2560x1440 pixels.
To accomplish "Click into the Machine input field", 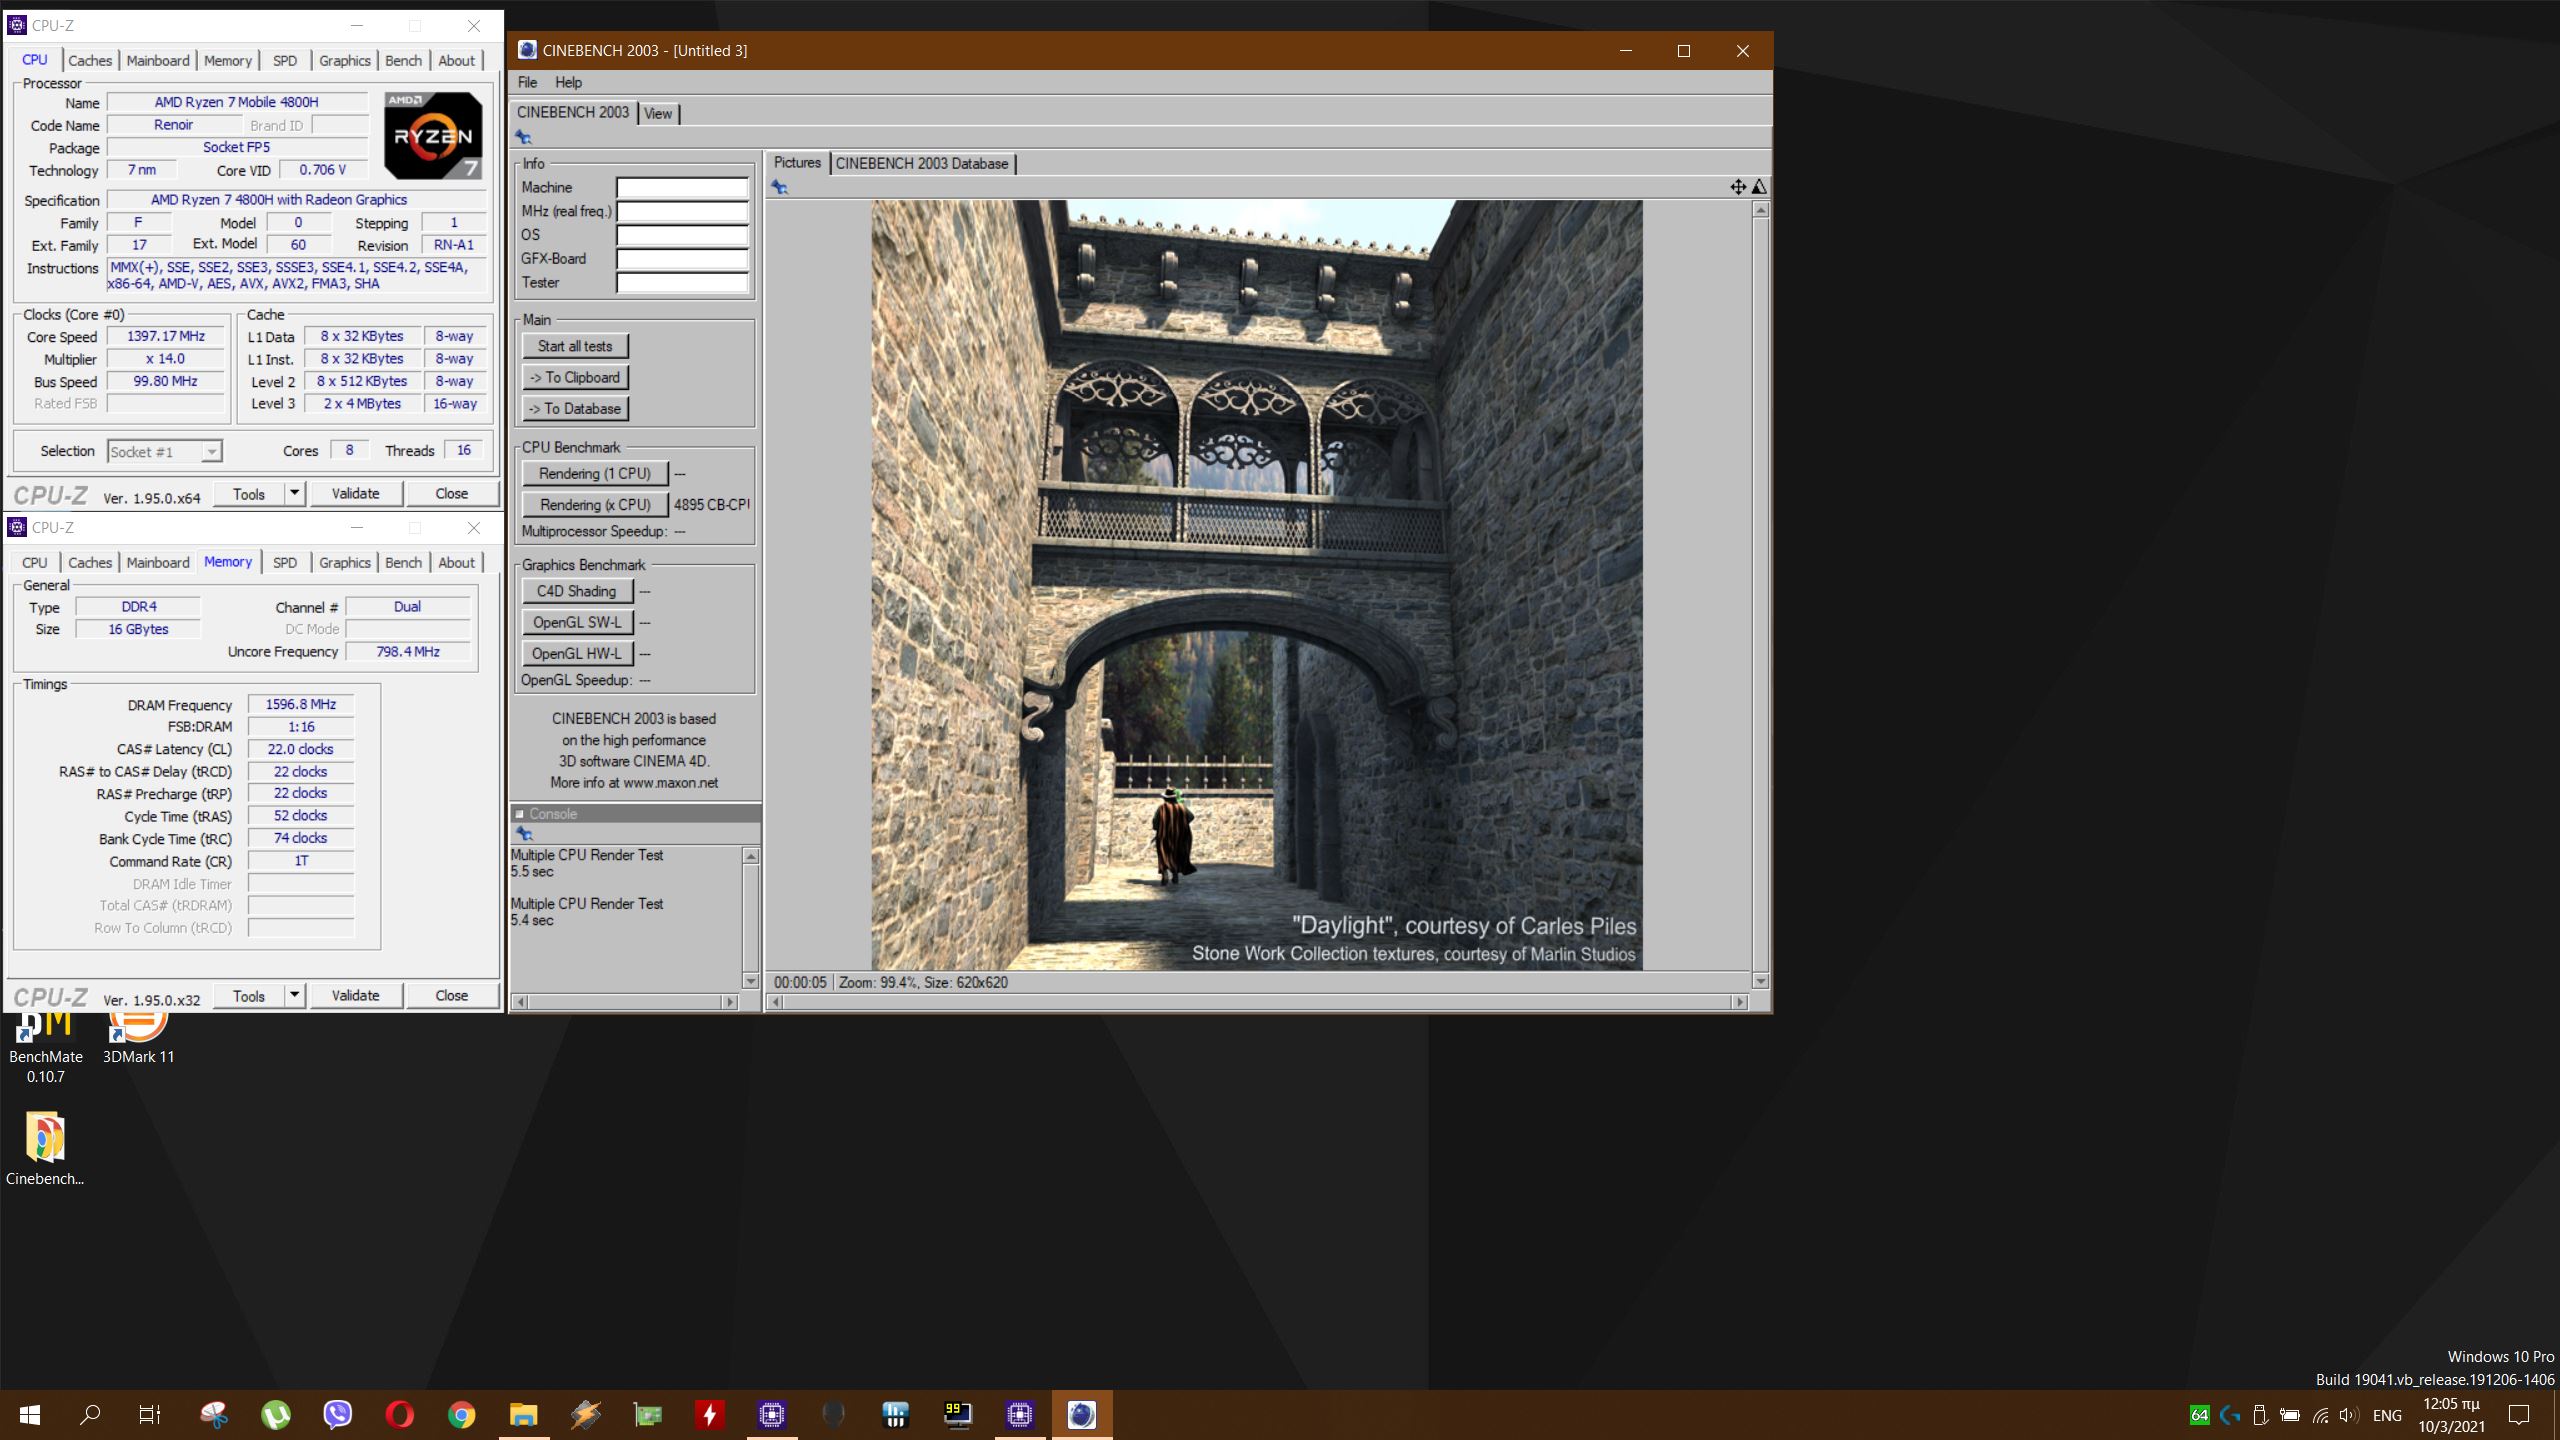I will [682, 187].
